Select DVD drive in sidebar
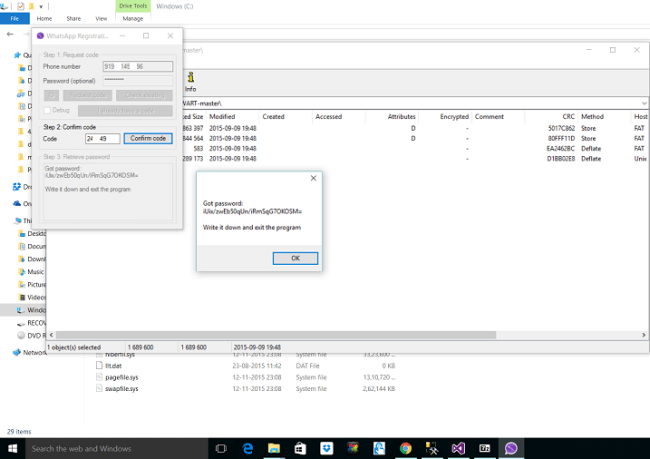Screen dimensions: 650x459 (x=31, y=335)
